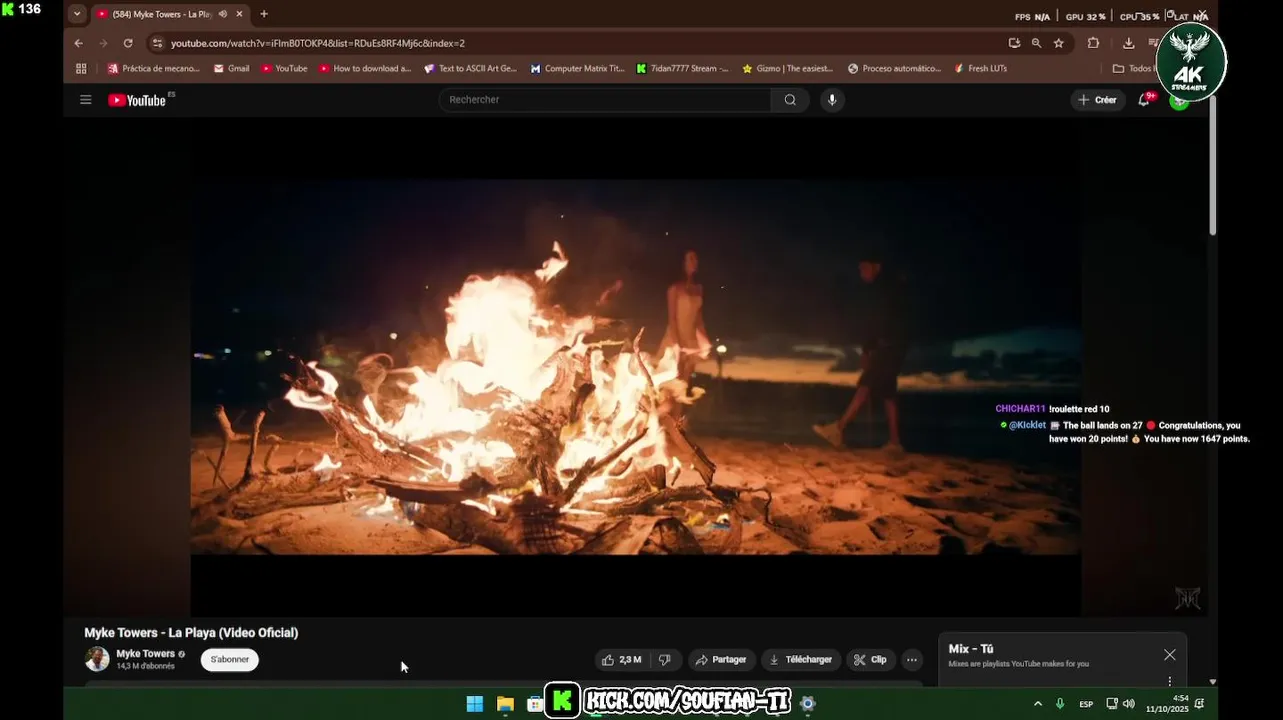1283x720 pixels.
Task: Click the Partager share button
Action: coord(721,660)
